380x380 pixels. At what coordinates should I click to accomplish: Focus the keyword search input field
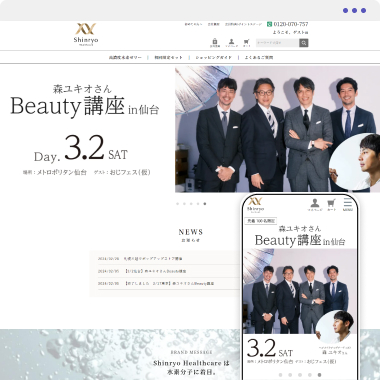277,43
